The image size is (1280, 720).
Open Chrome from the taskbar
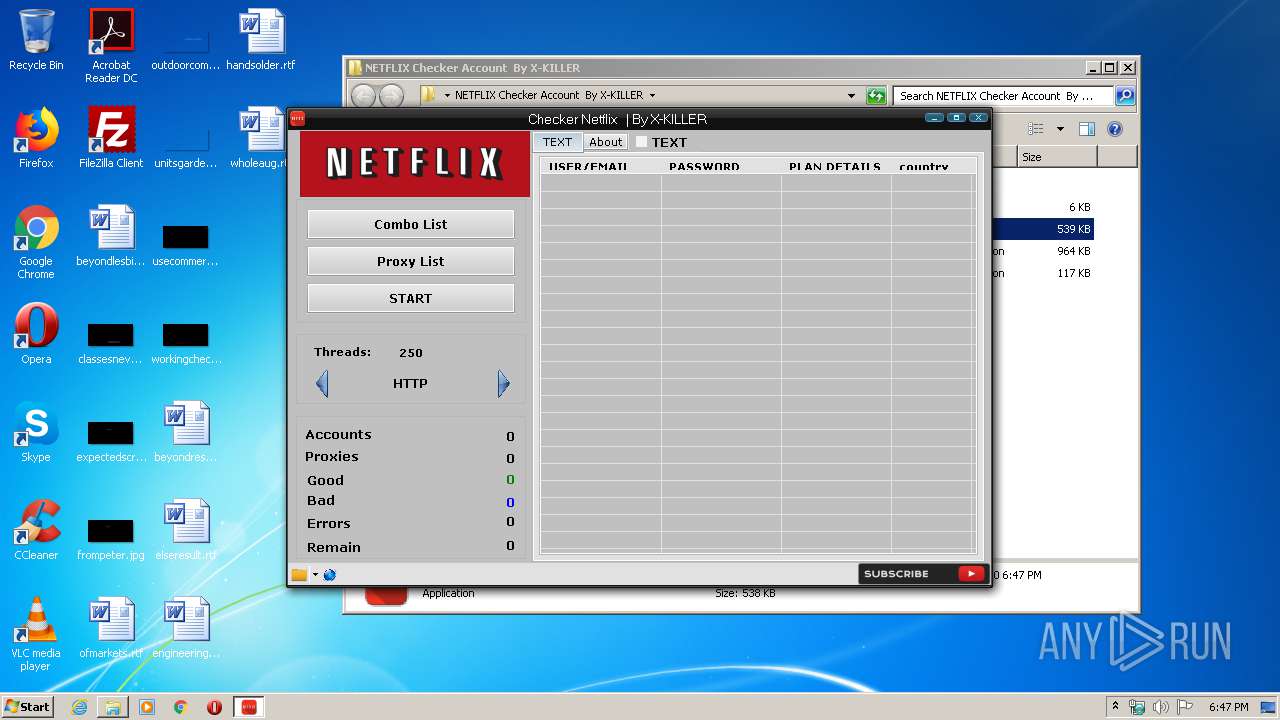[181, 707]
